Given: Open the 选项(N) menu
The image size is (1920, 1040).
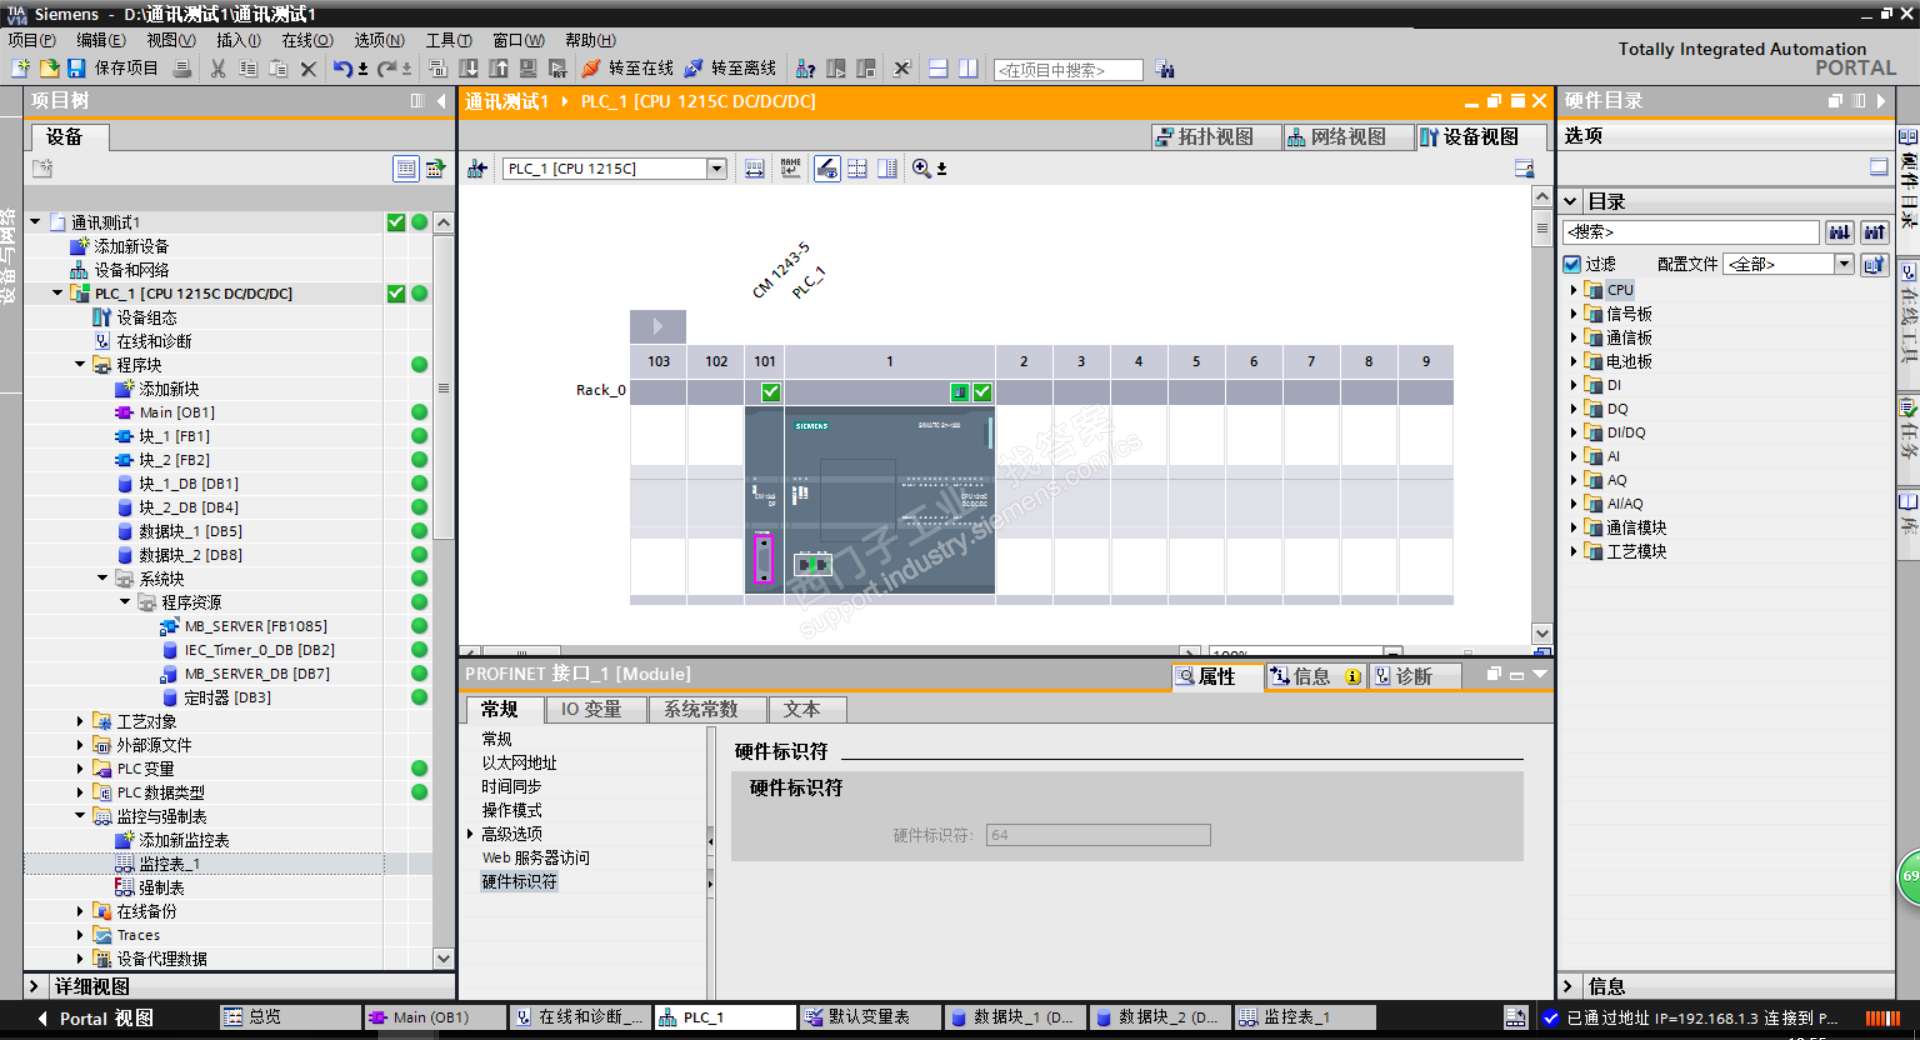Looking at the screenshot, I should 379,40.
